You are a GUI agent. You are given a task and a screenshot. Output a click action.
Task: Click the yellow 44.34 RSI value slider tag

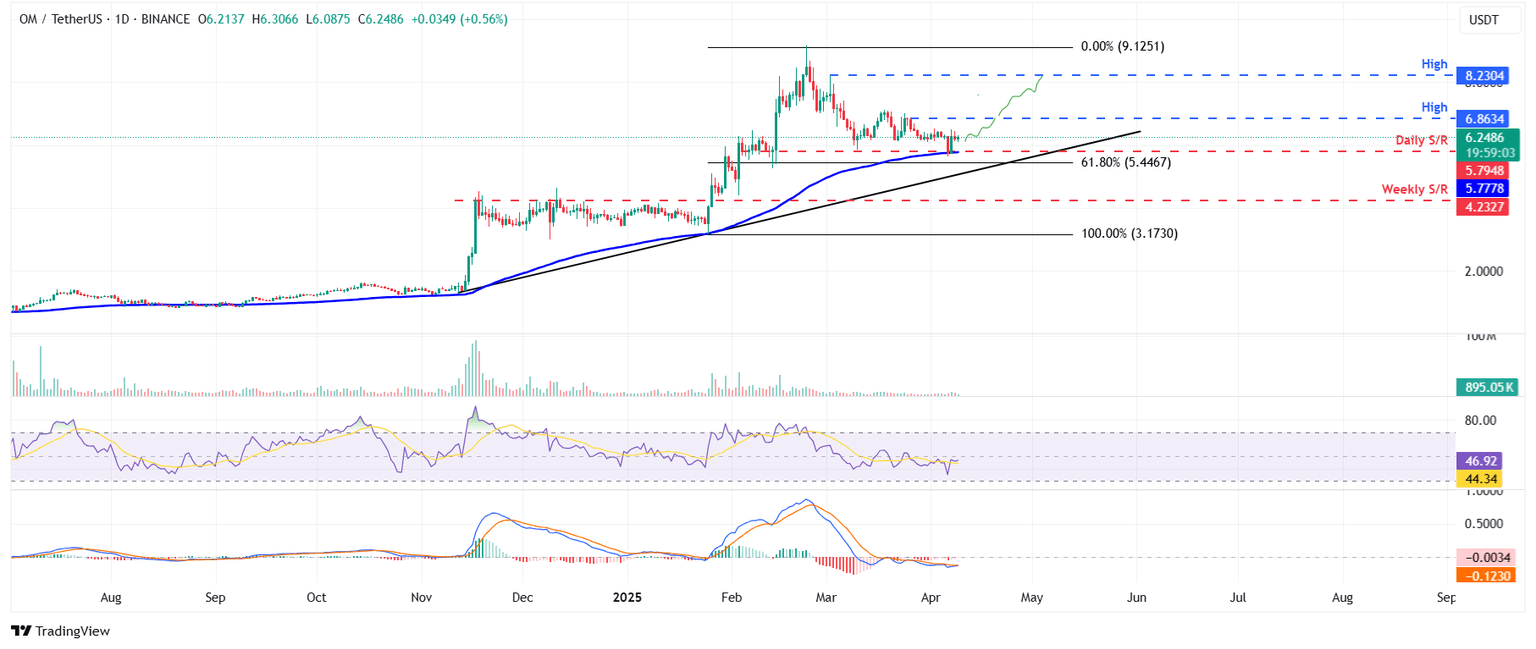(x=1483, y=480)
